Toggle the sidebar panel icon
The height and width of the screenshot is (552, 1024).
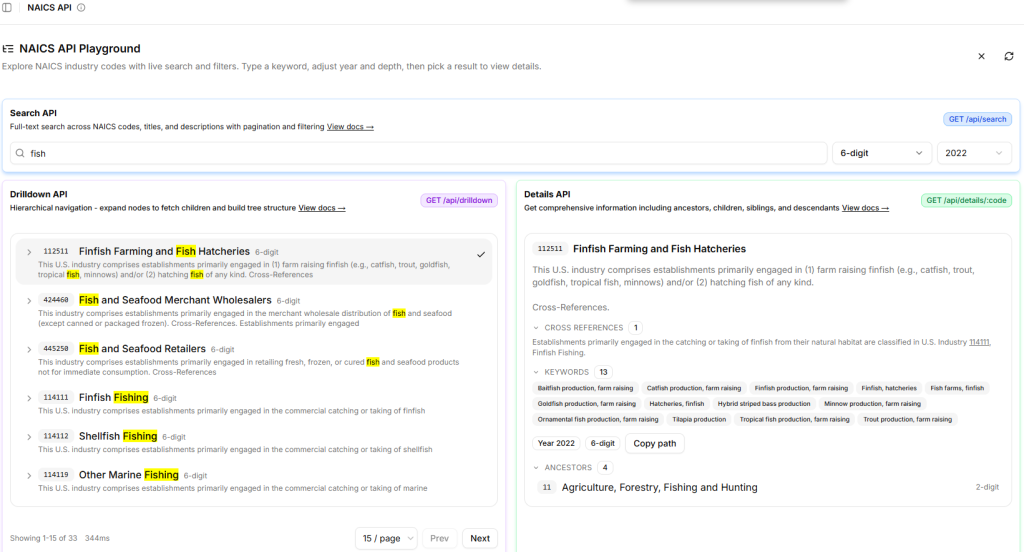[8, 7]
